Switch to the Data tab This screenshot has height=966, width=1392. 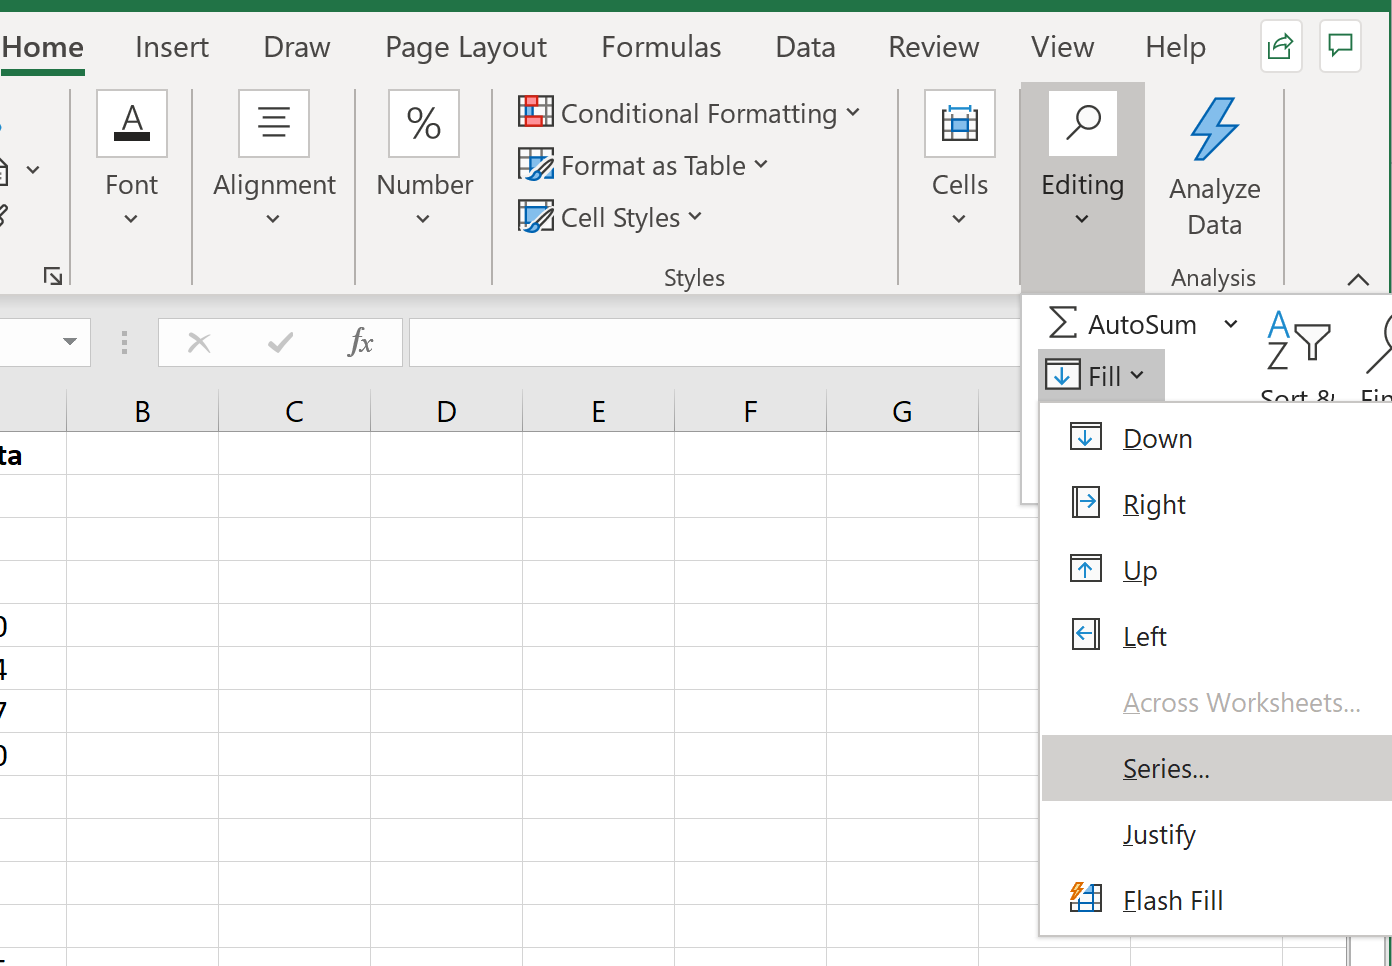pos(806,47)
